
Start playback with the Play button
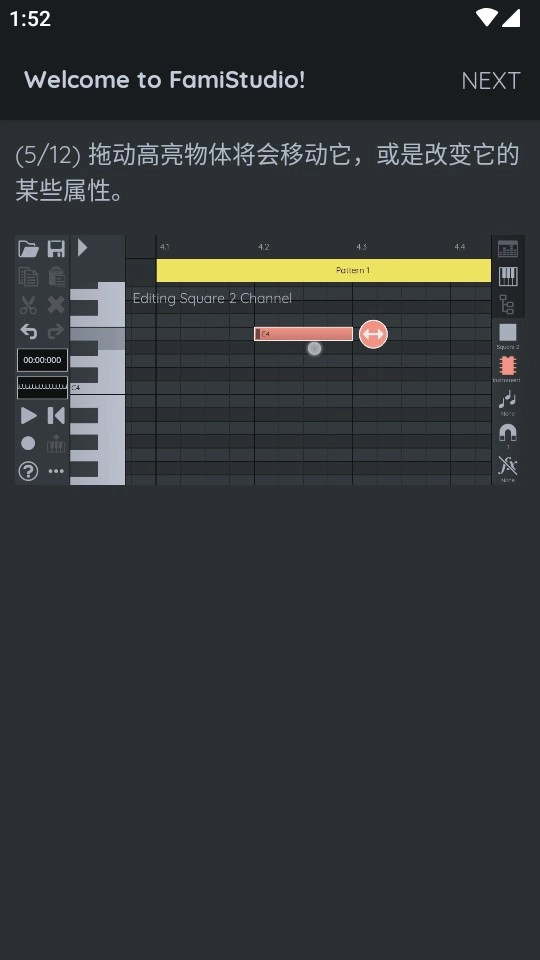[x=28, y=416]
